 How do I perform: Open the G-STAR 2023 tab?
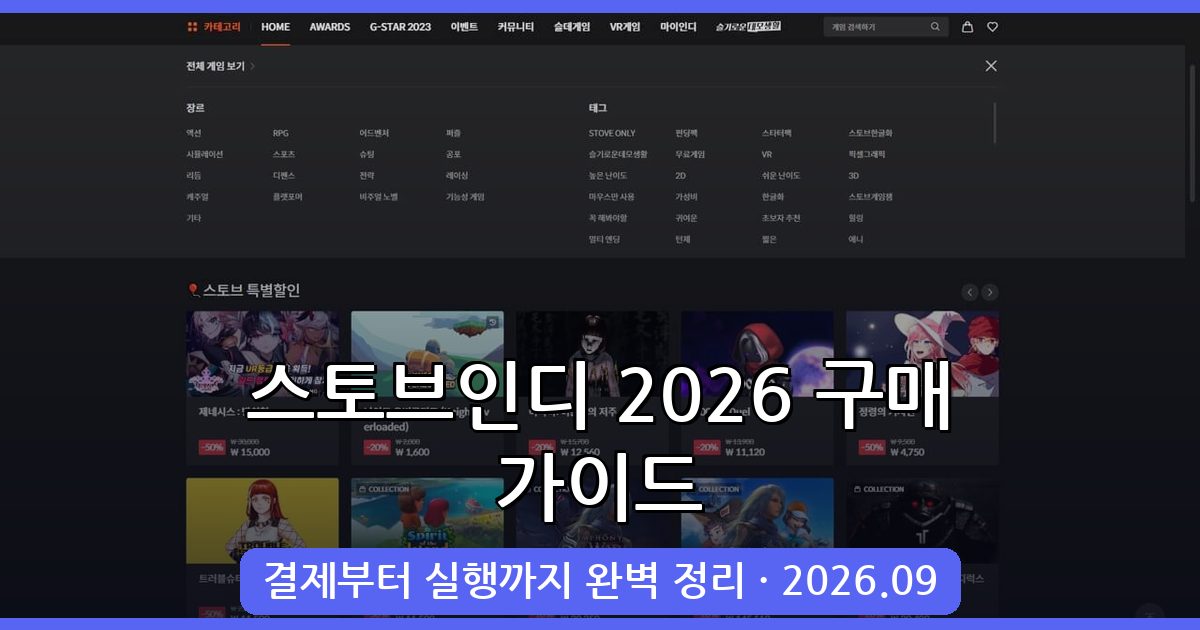(400, 27)
